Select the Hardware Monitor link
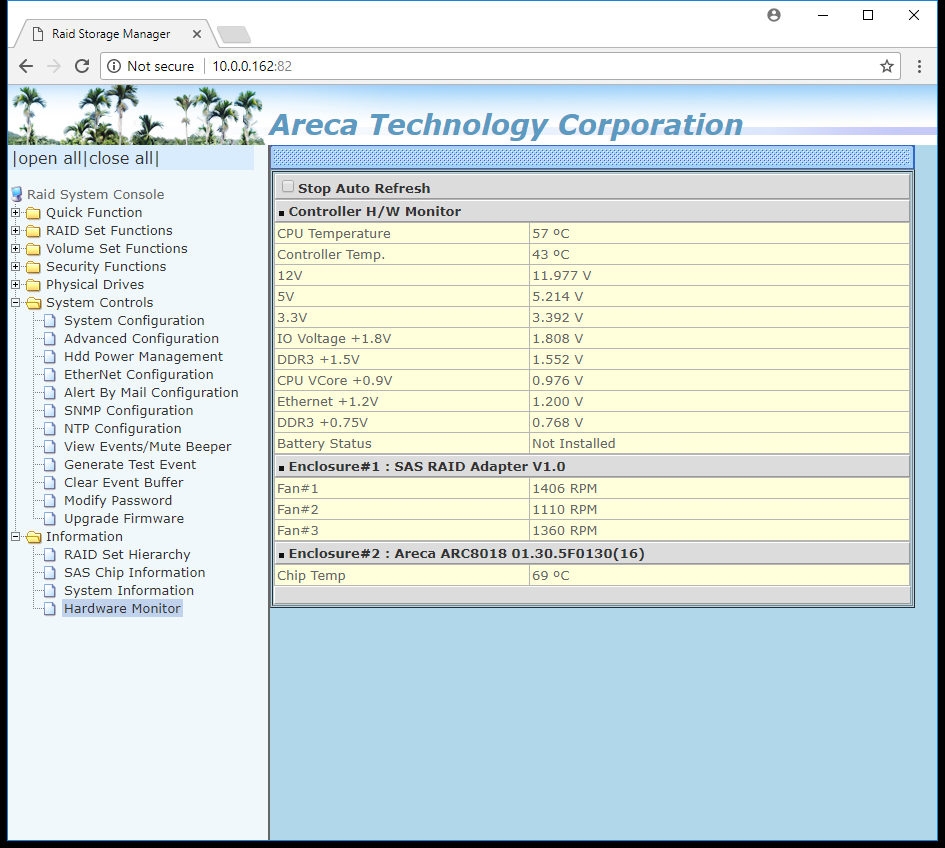Image resolution: width=945 pixels, height=848 pixels. pyautogui.click(x=122, y=609)
